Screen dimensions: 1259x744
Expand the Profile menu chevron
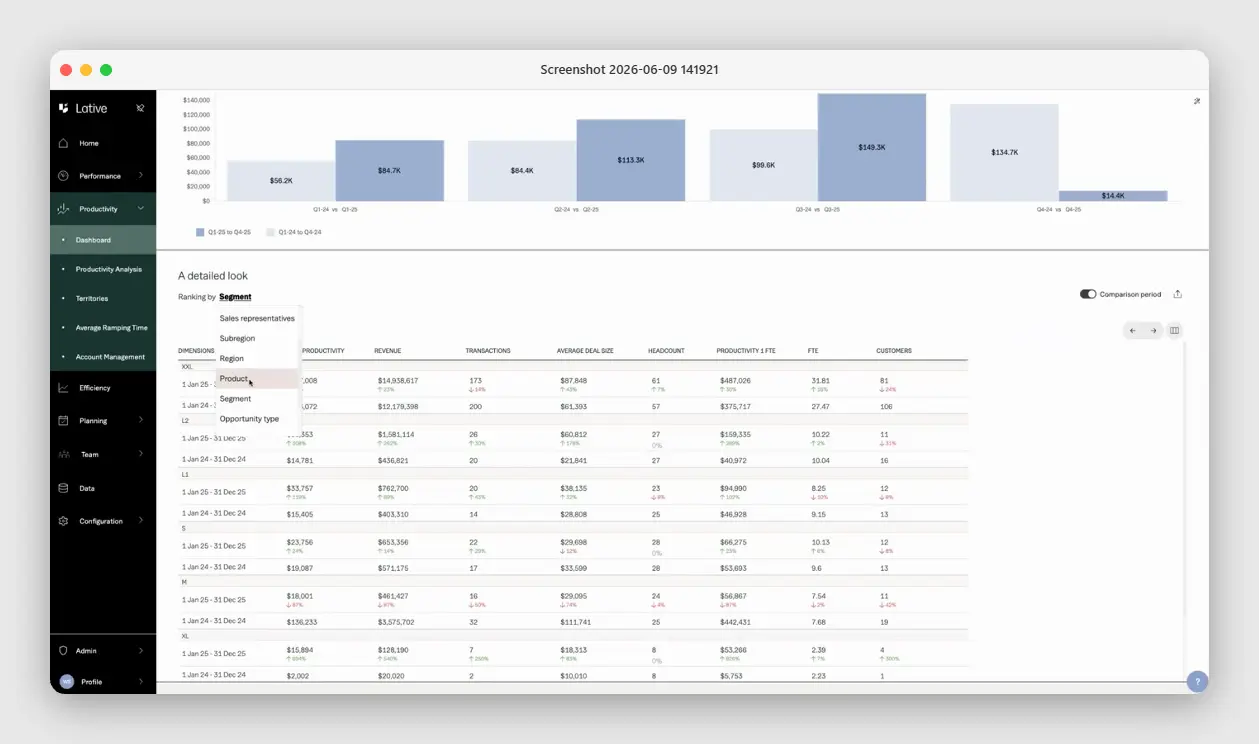point(141,682)
